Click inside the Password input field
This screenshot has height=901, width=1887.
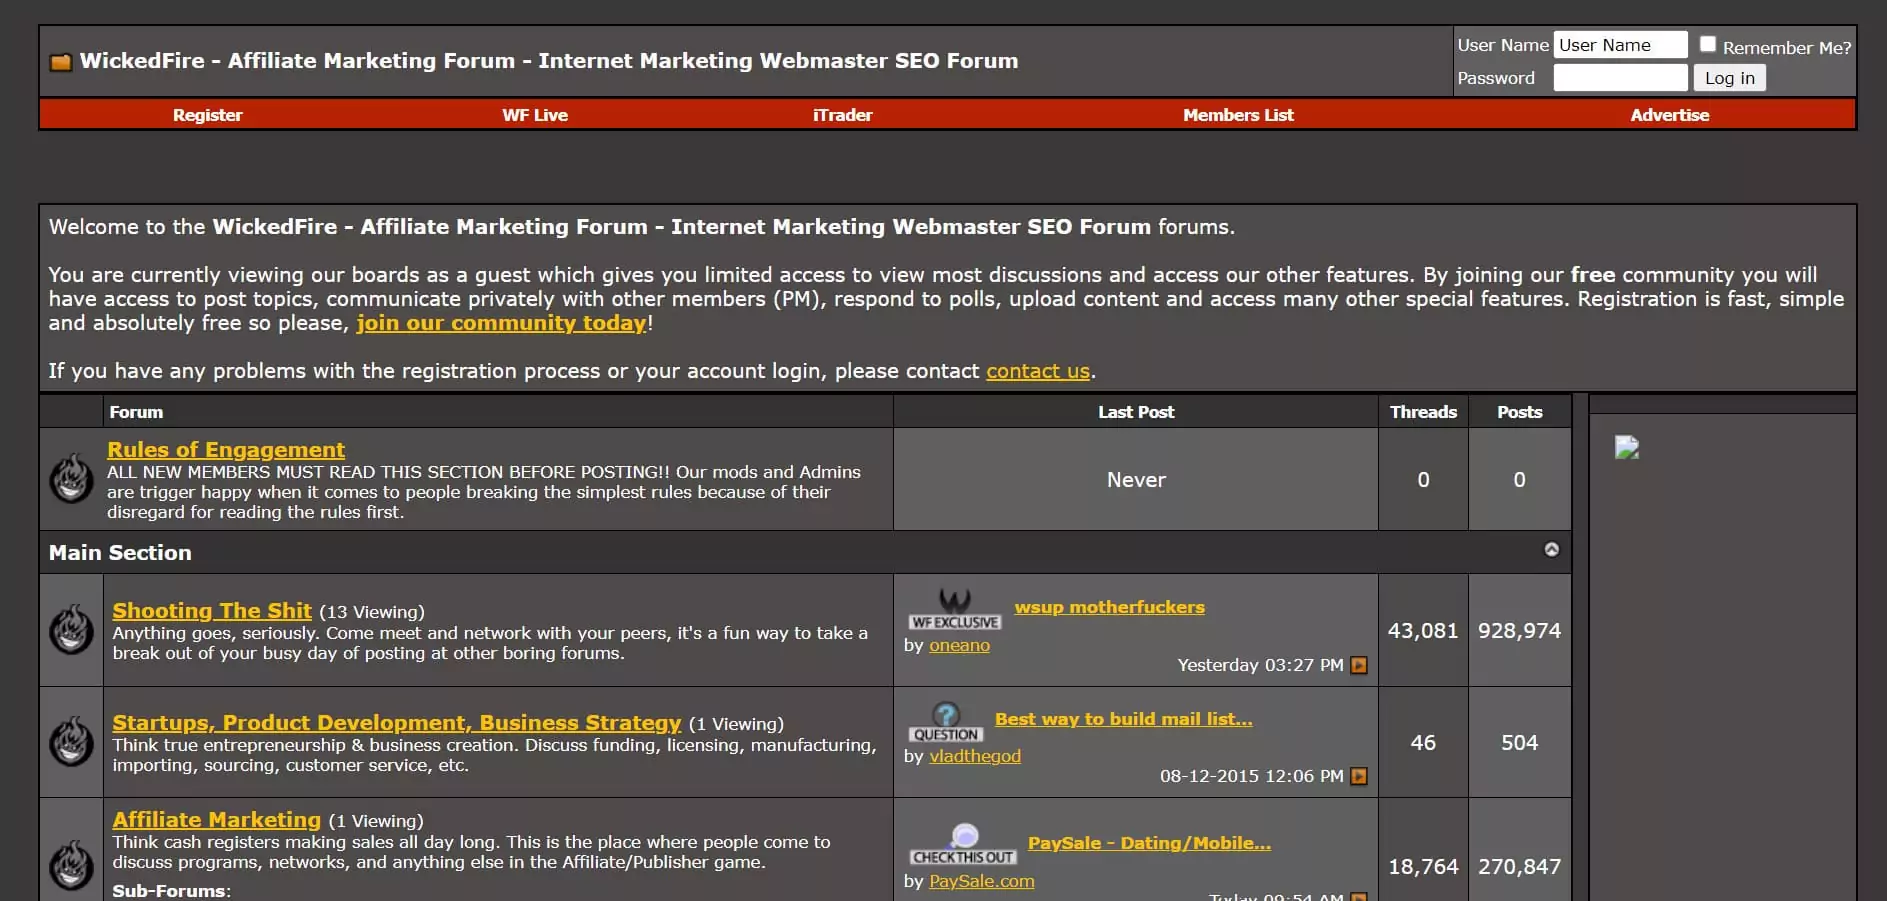[1620, 78]
